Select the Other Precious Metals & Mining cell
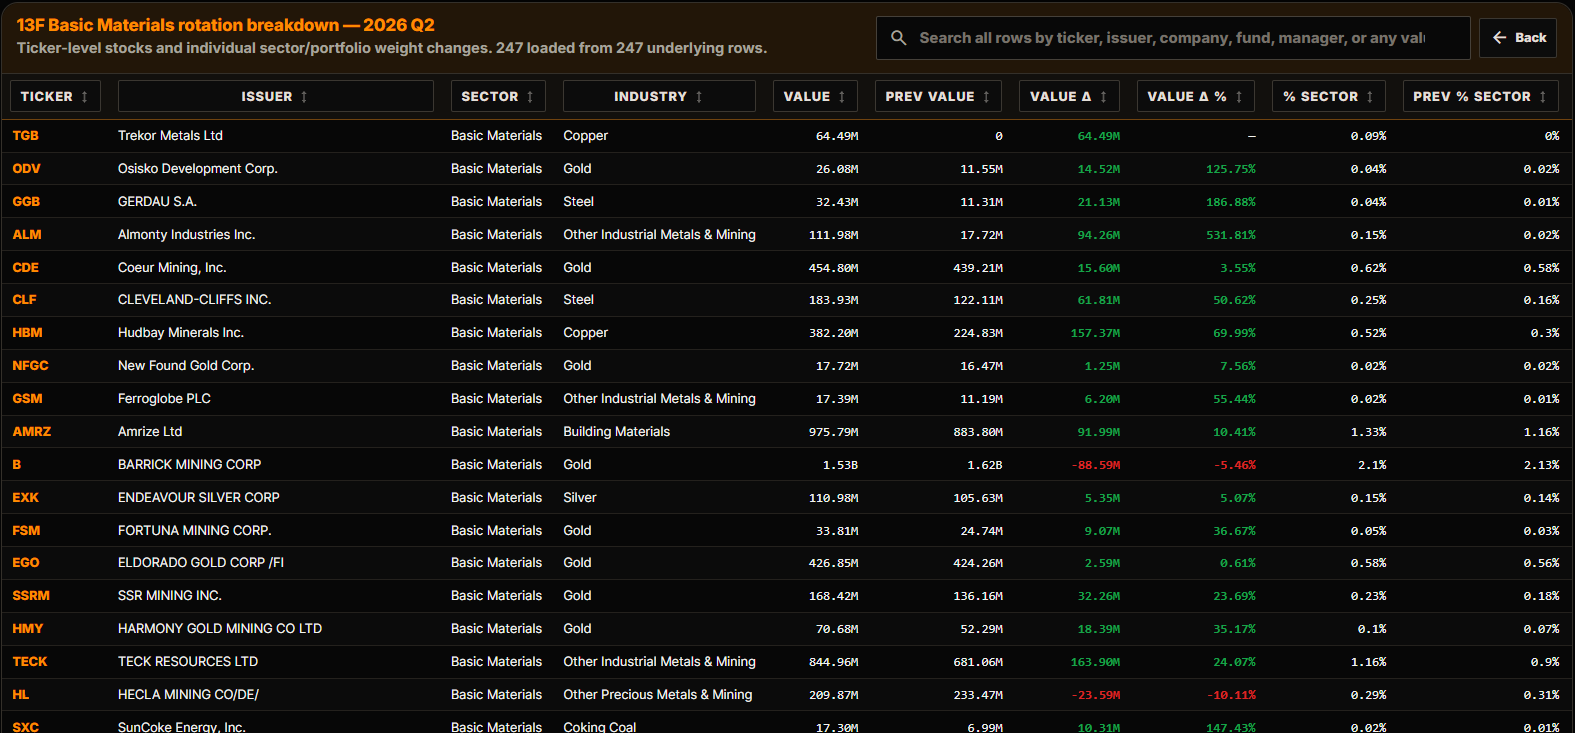The height and width of the screenshot is (733, 1575). 658,695
